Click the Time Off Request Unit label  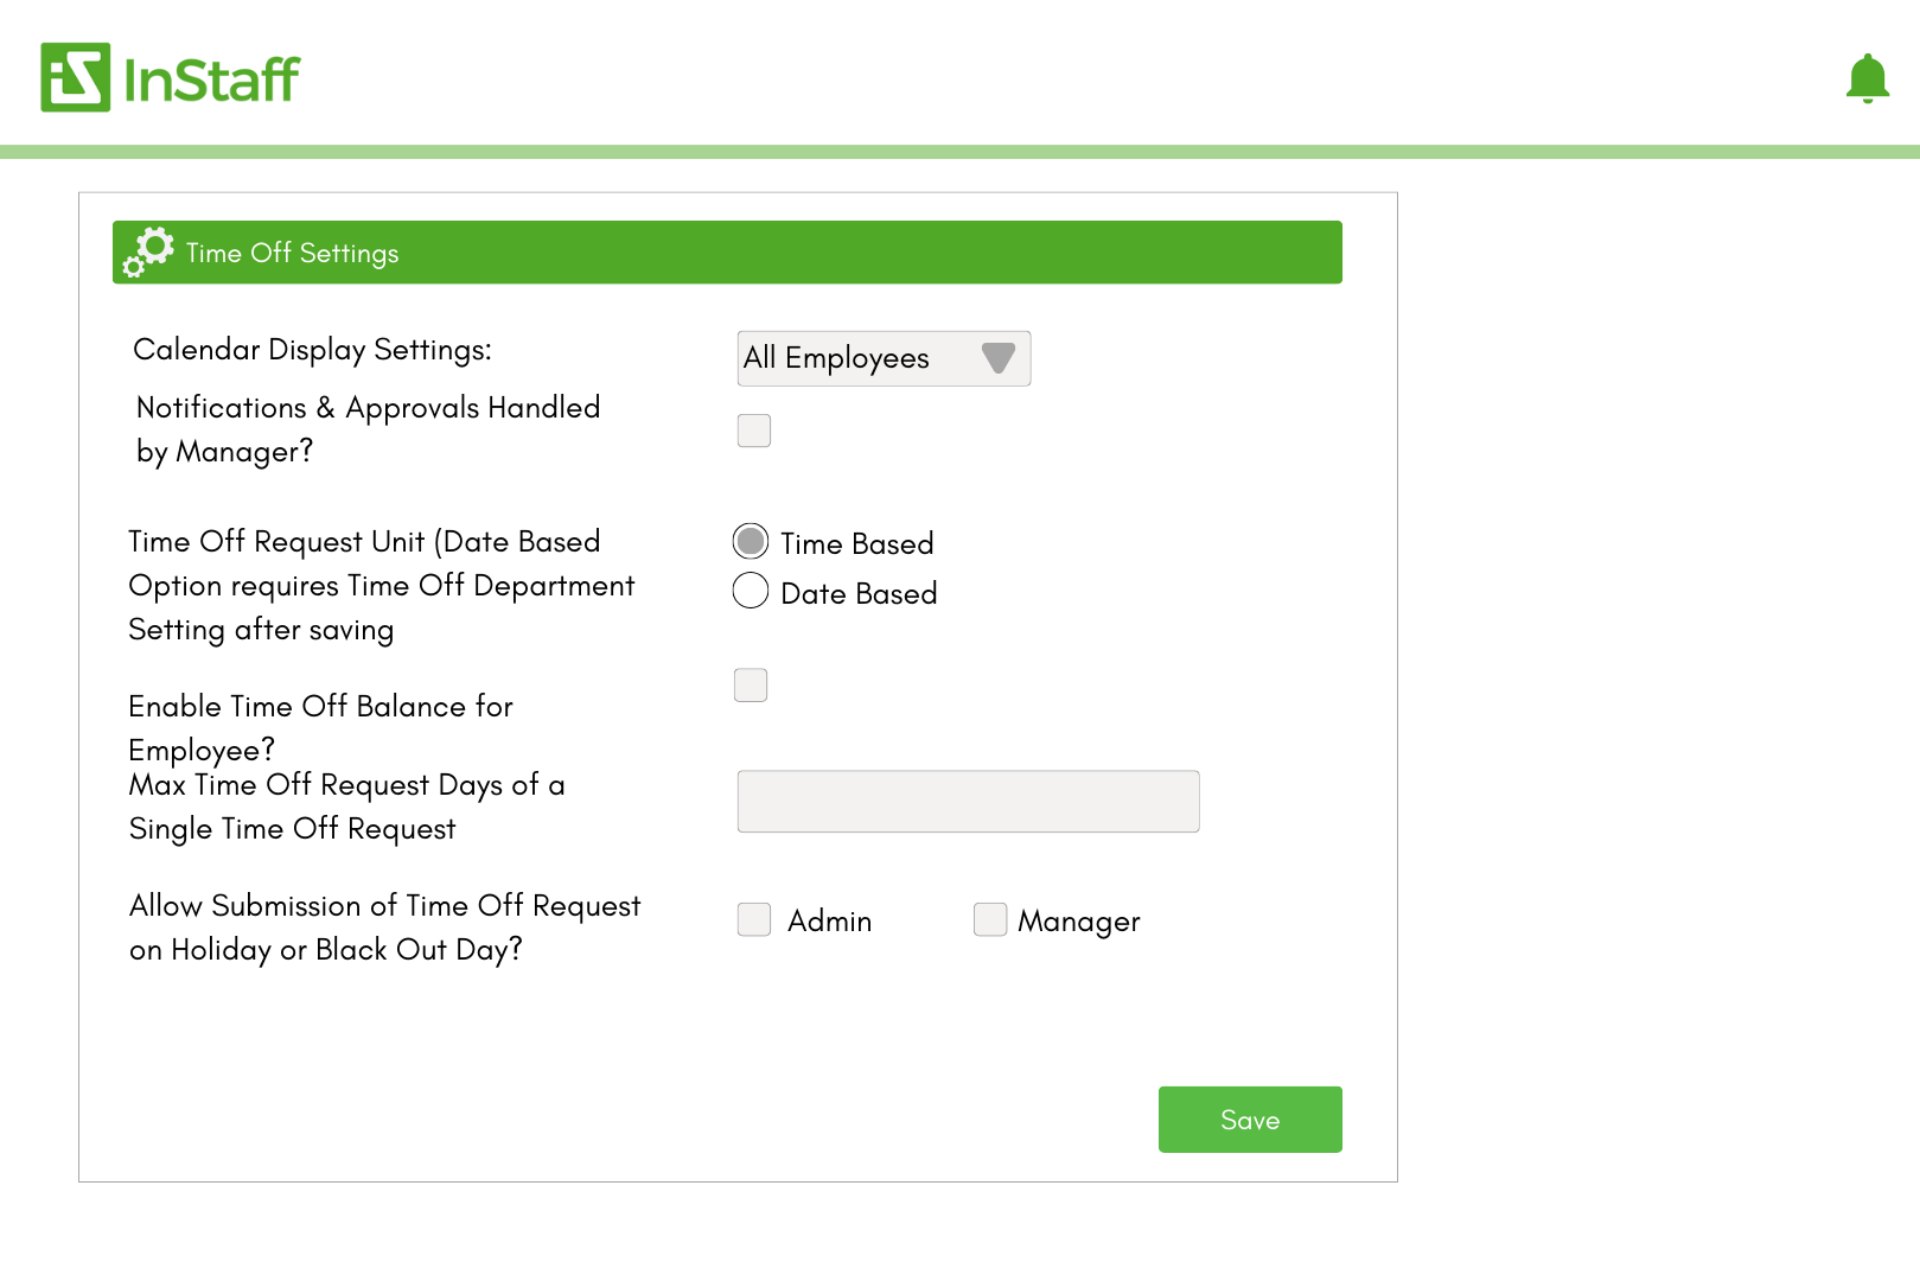coord(381,586)
